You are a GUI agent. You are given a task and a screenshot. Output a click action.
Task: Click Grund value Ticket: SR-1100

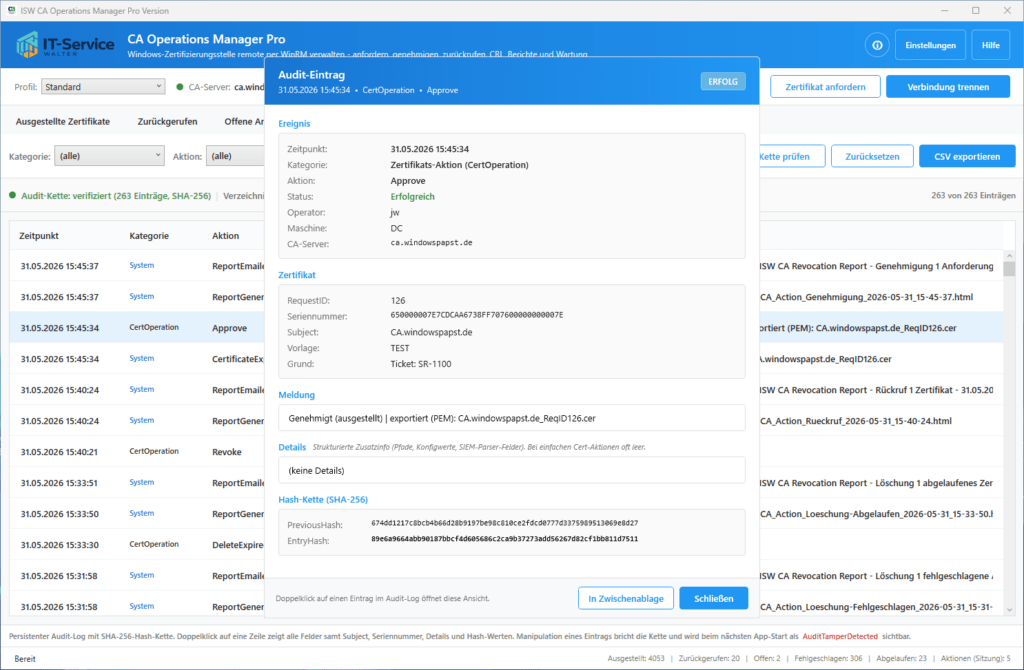coord(421,364)
